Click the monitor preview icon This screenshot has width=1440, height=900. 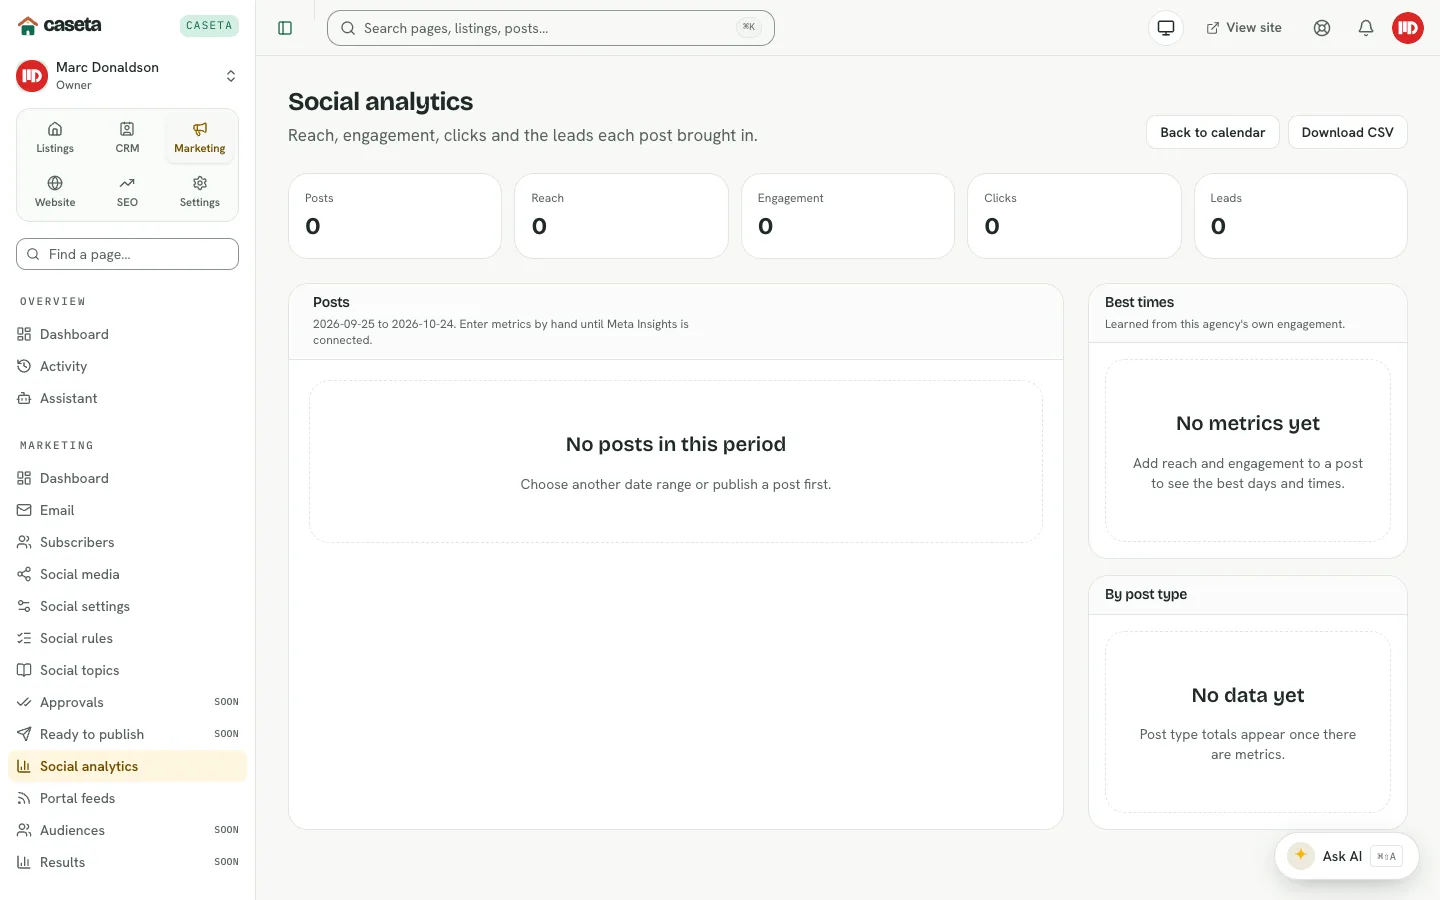(1166, 28)
